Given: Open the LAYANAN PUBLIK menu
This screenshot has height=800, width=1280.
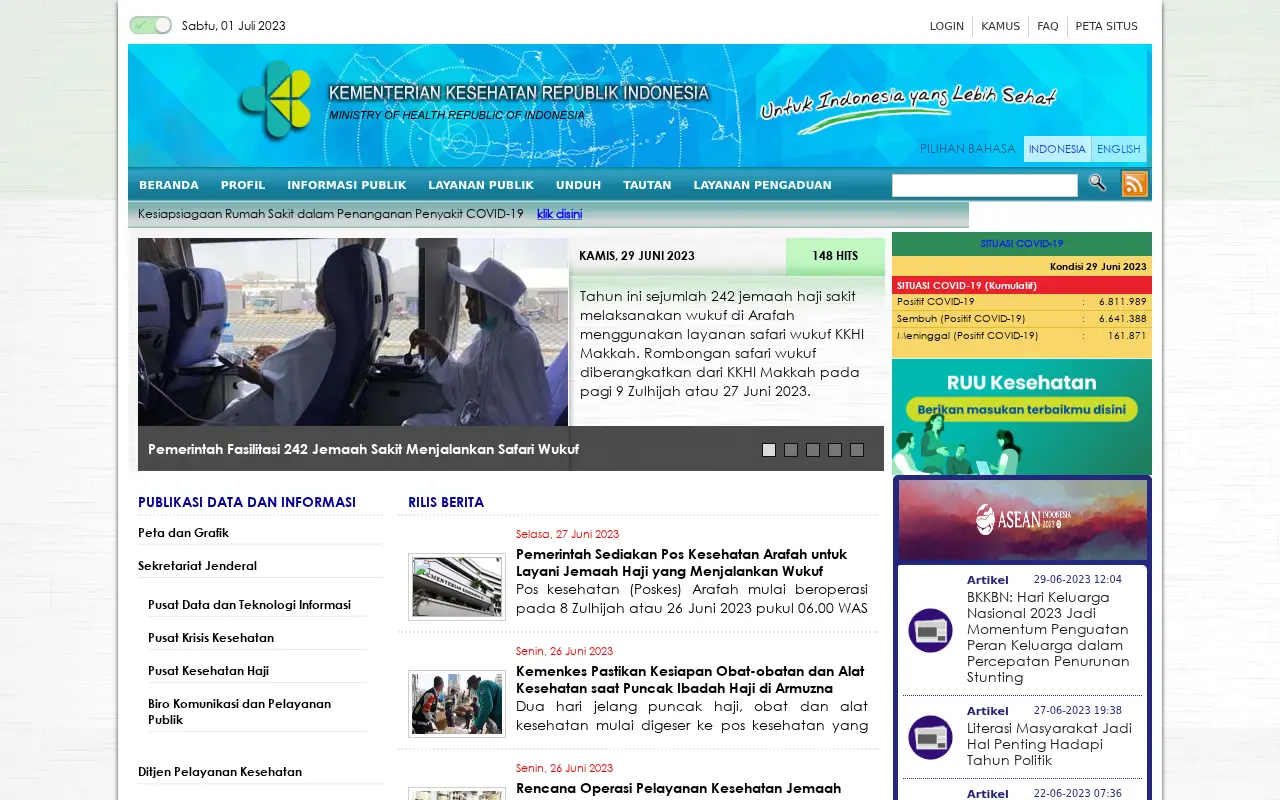Looking at the screenshot, I should [481, 185].
